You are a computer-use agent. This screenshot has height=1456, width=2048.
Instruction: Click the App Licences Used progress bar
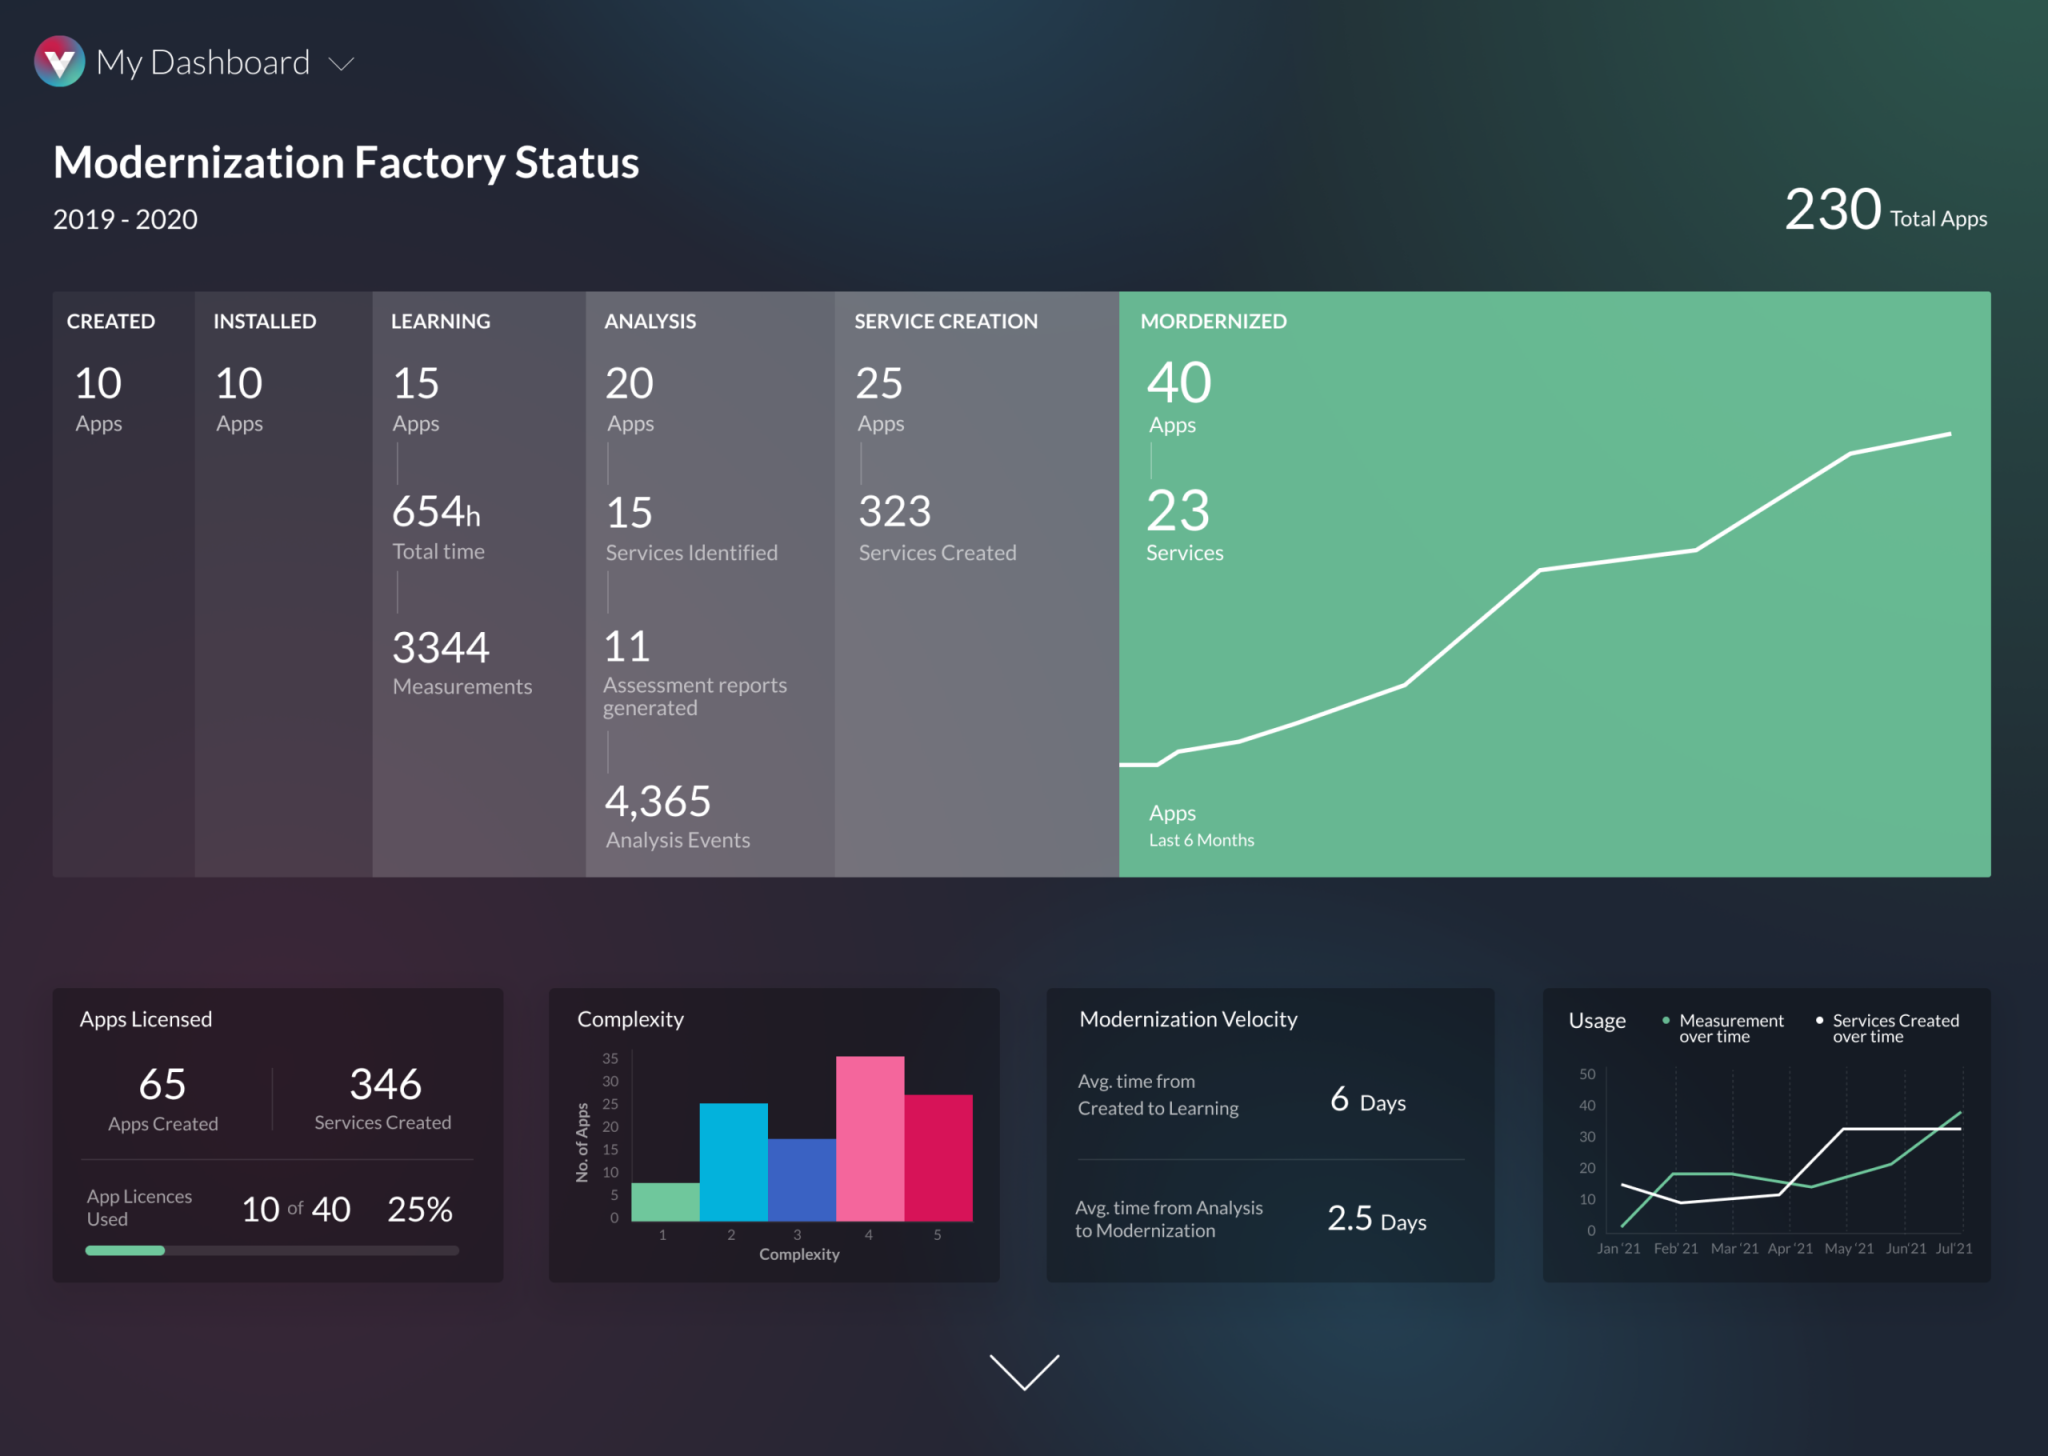tap(272, 1250)
